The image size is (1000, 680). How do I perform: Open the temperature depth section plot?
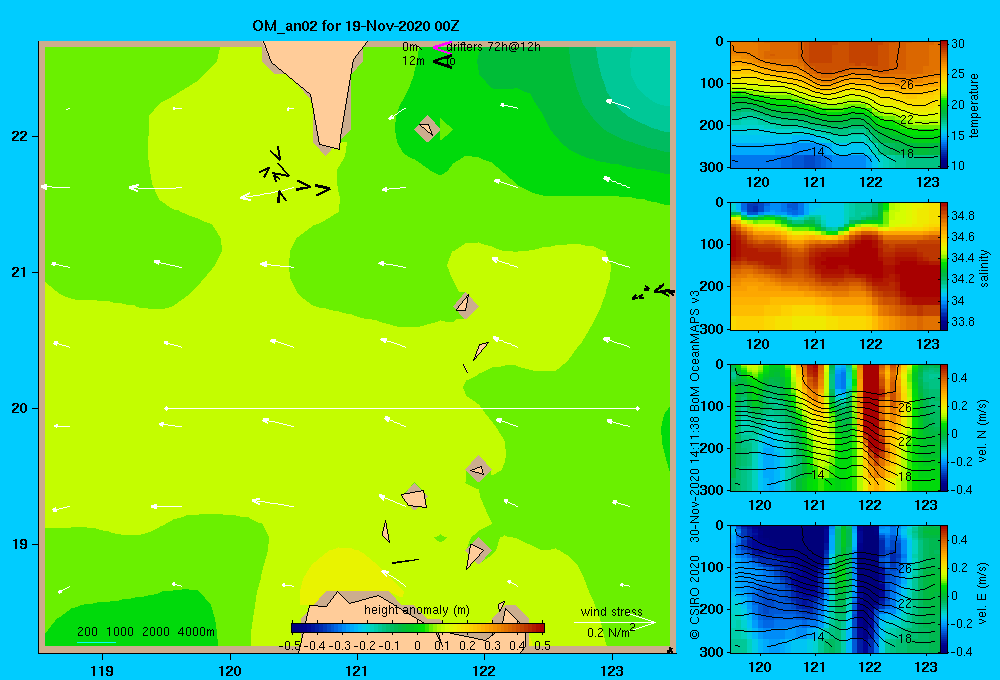point(834,105)
